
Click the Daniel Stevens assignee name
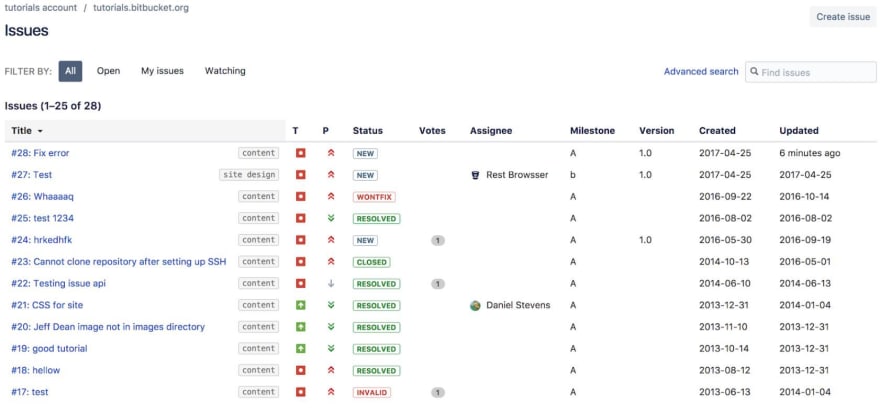pos(518,305)
